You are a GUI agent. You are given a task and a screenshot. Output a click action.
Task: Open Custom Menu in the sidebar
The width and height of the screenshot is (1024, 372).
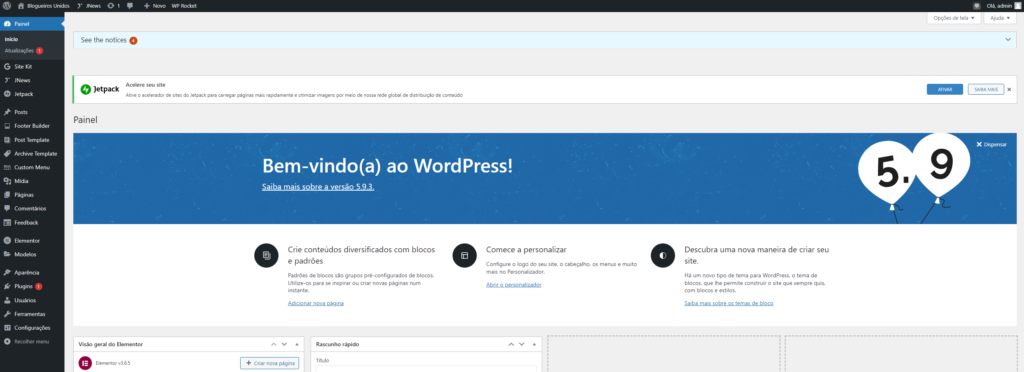click(32, 167)
